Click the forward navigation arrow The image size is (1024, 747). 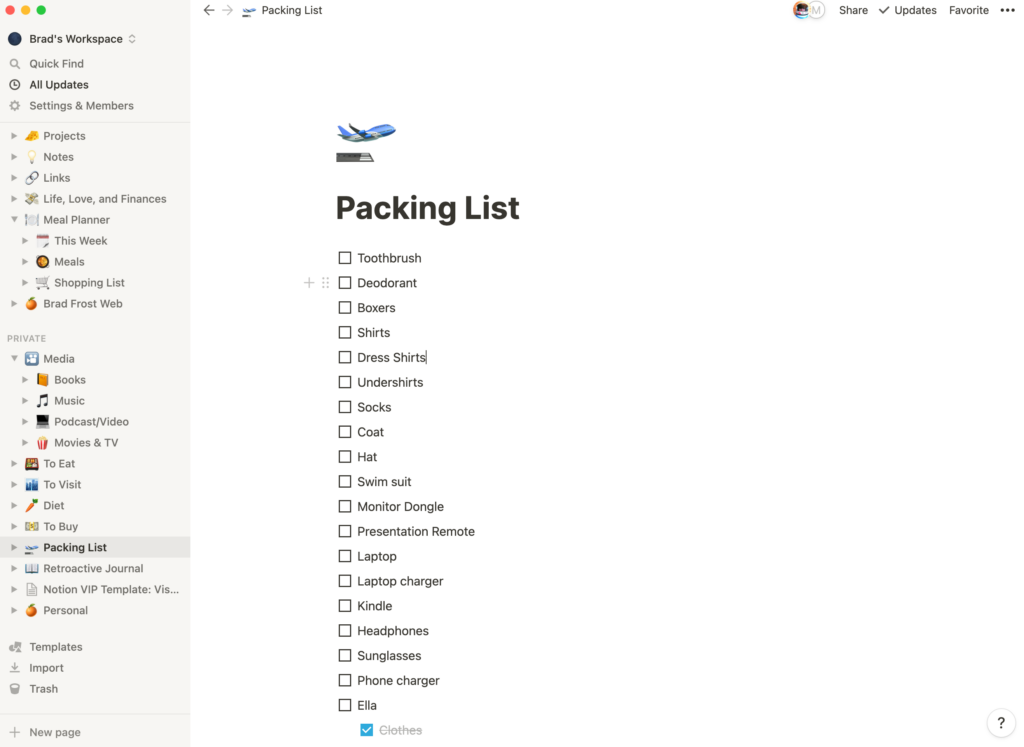point(227,10)
